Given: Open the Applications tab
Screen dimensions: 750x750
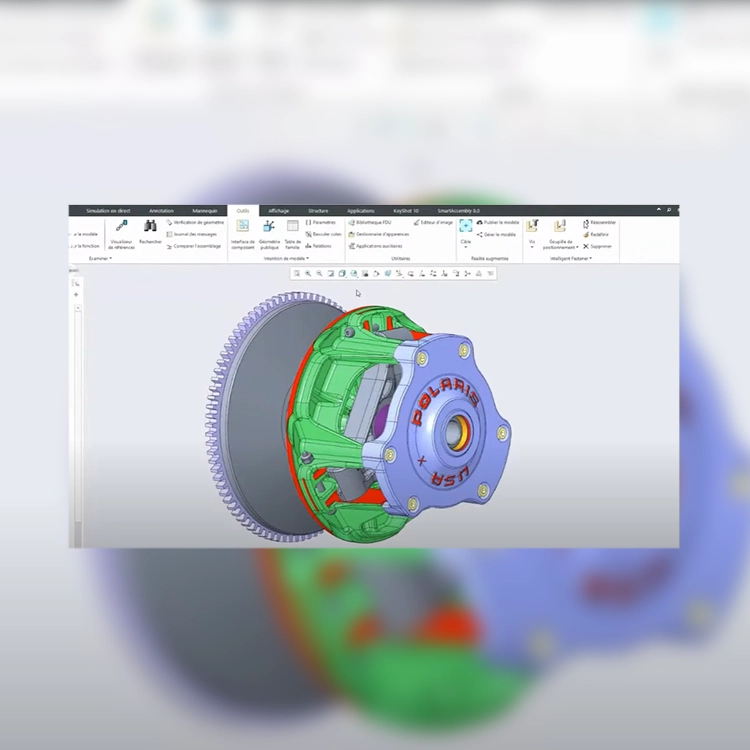Looking at the screenshot, I should point(361,210).
